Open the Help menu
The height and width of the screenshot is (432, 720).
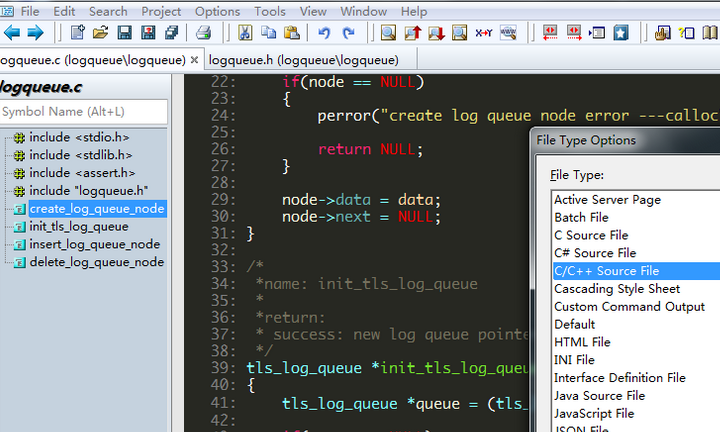click(414, 11)
